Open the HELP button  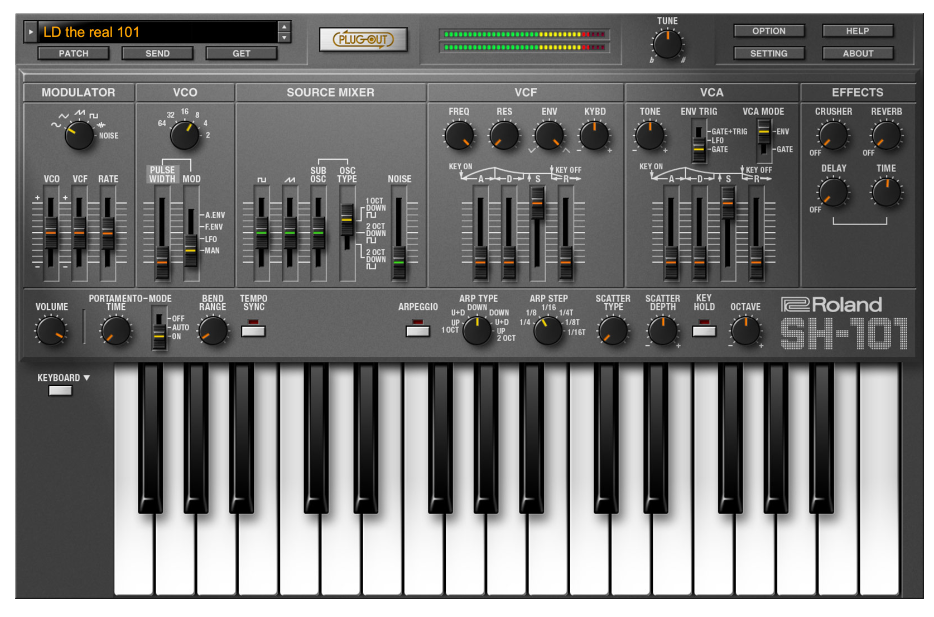(x=858, y=31)
